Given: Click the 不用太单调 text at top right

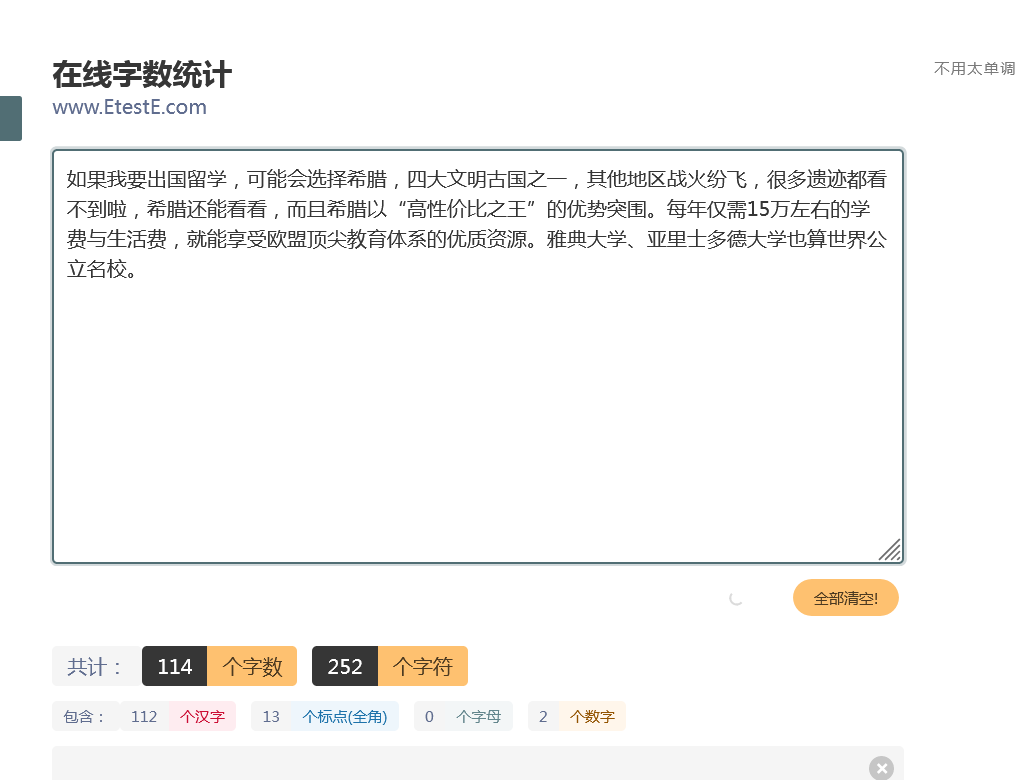Looking at the screenshot, I should pos(974,68).
